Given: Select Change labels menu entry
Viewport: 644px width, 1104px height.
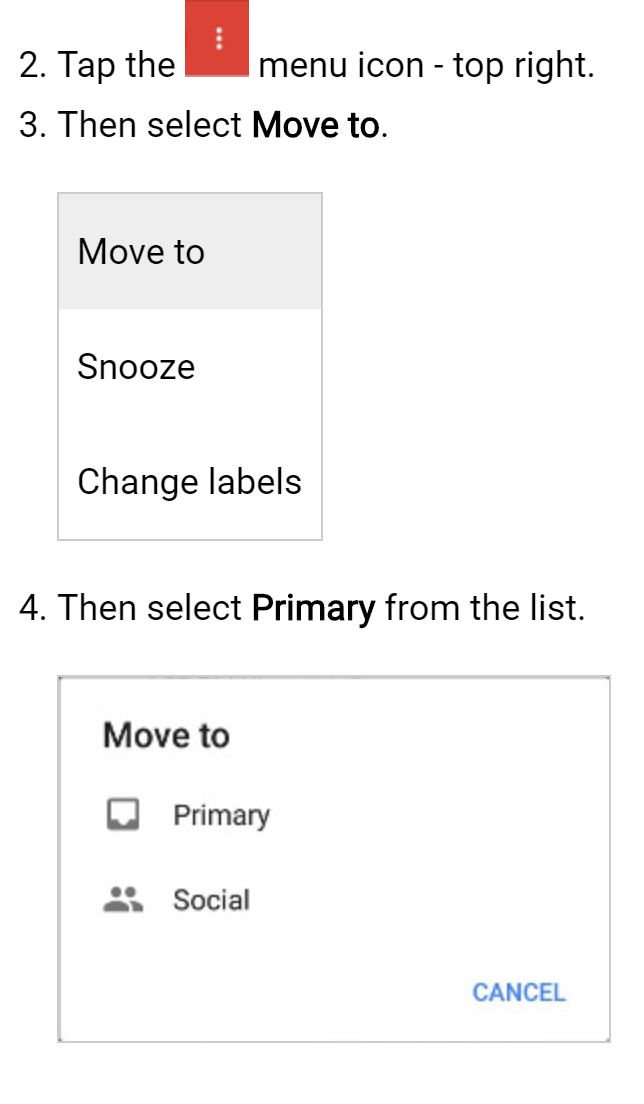Looking at the screenshot, I should tap(190, 482).
